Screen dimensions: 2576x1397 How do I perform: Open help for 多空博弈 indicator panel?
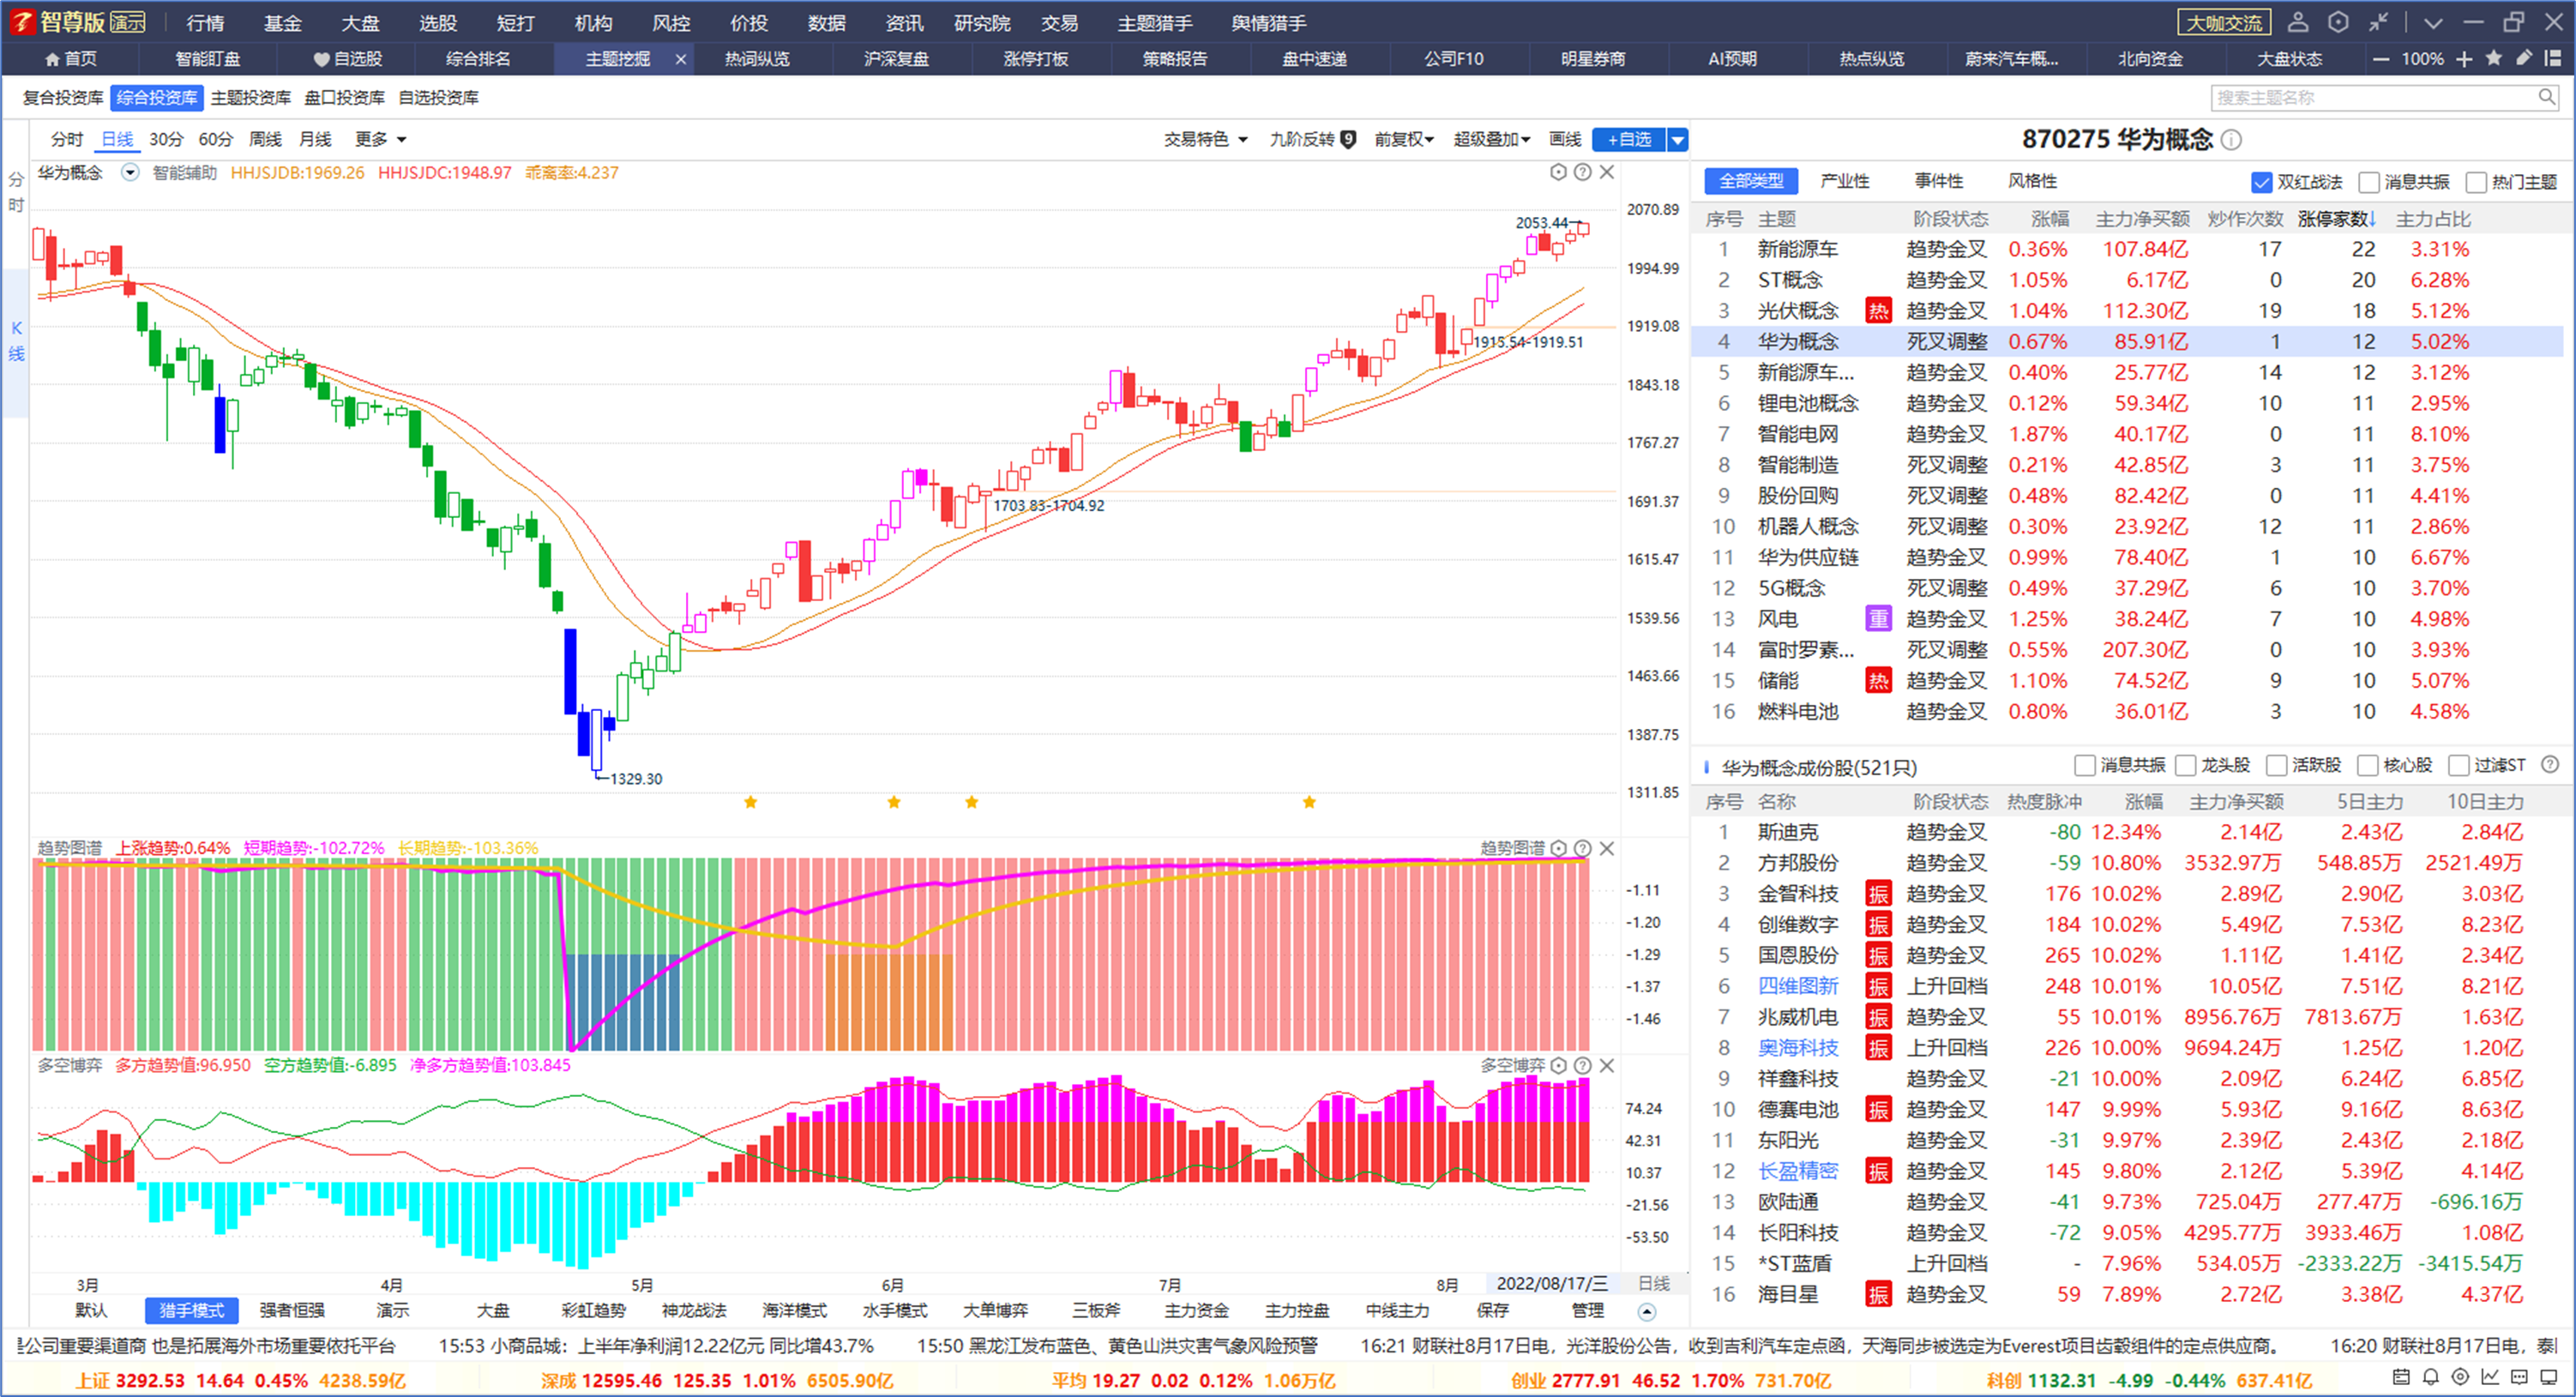[x=1582, y=1065]
